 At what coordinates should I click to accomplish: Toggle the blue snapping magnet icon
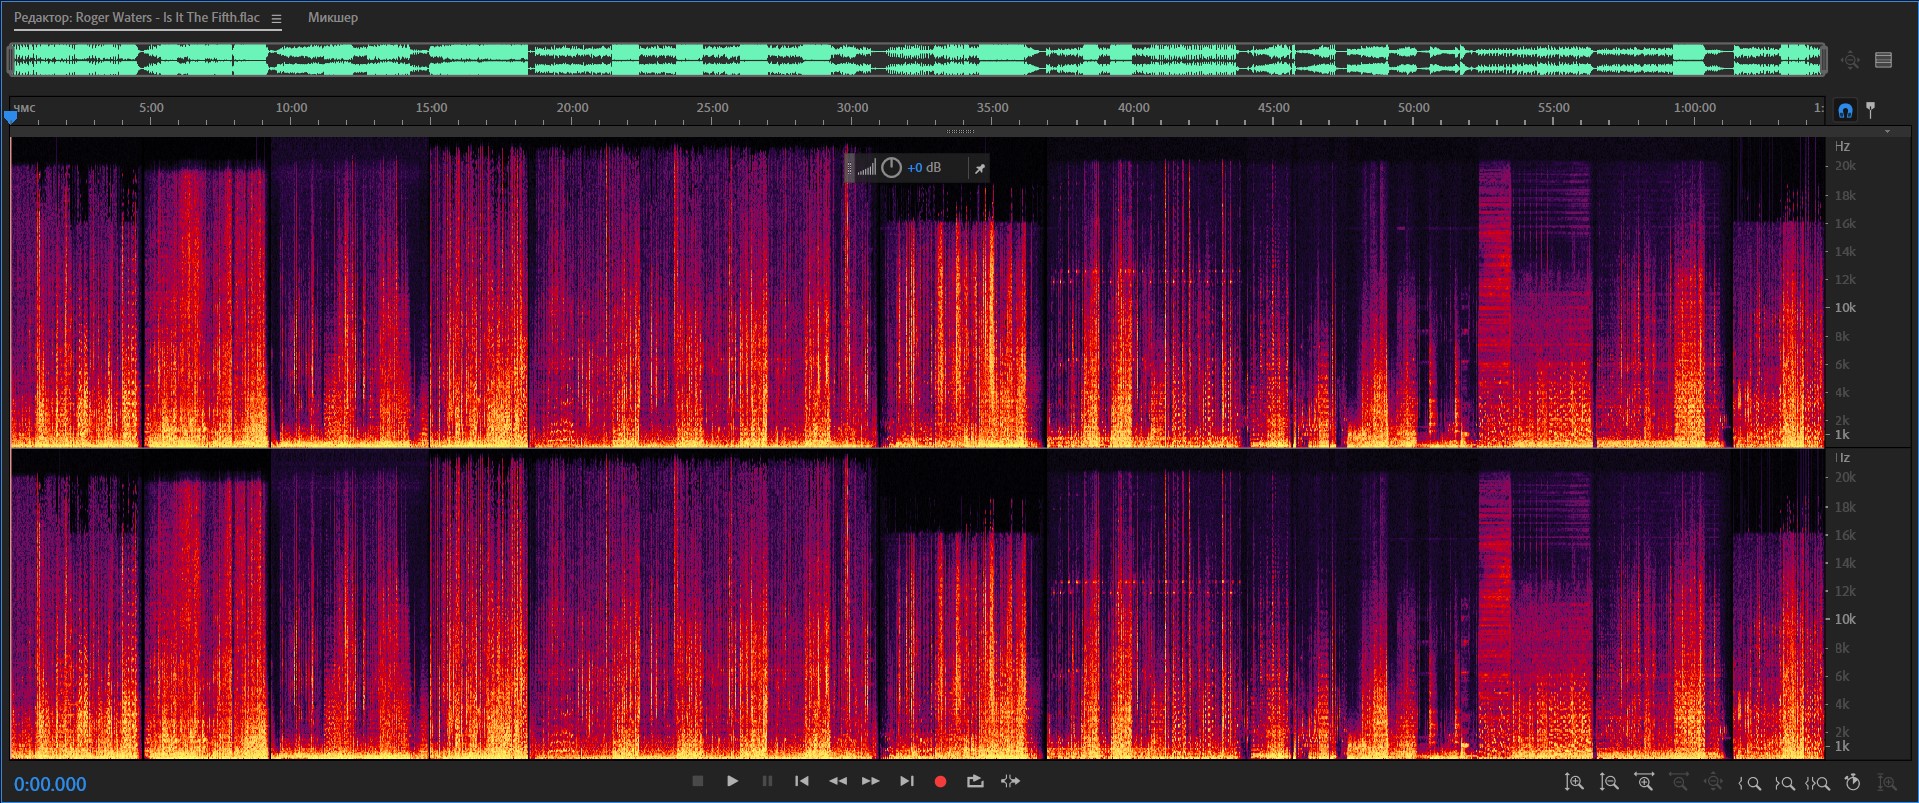point(1845,110)
